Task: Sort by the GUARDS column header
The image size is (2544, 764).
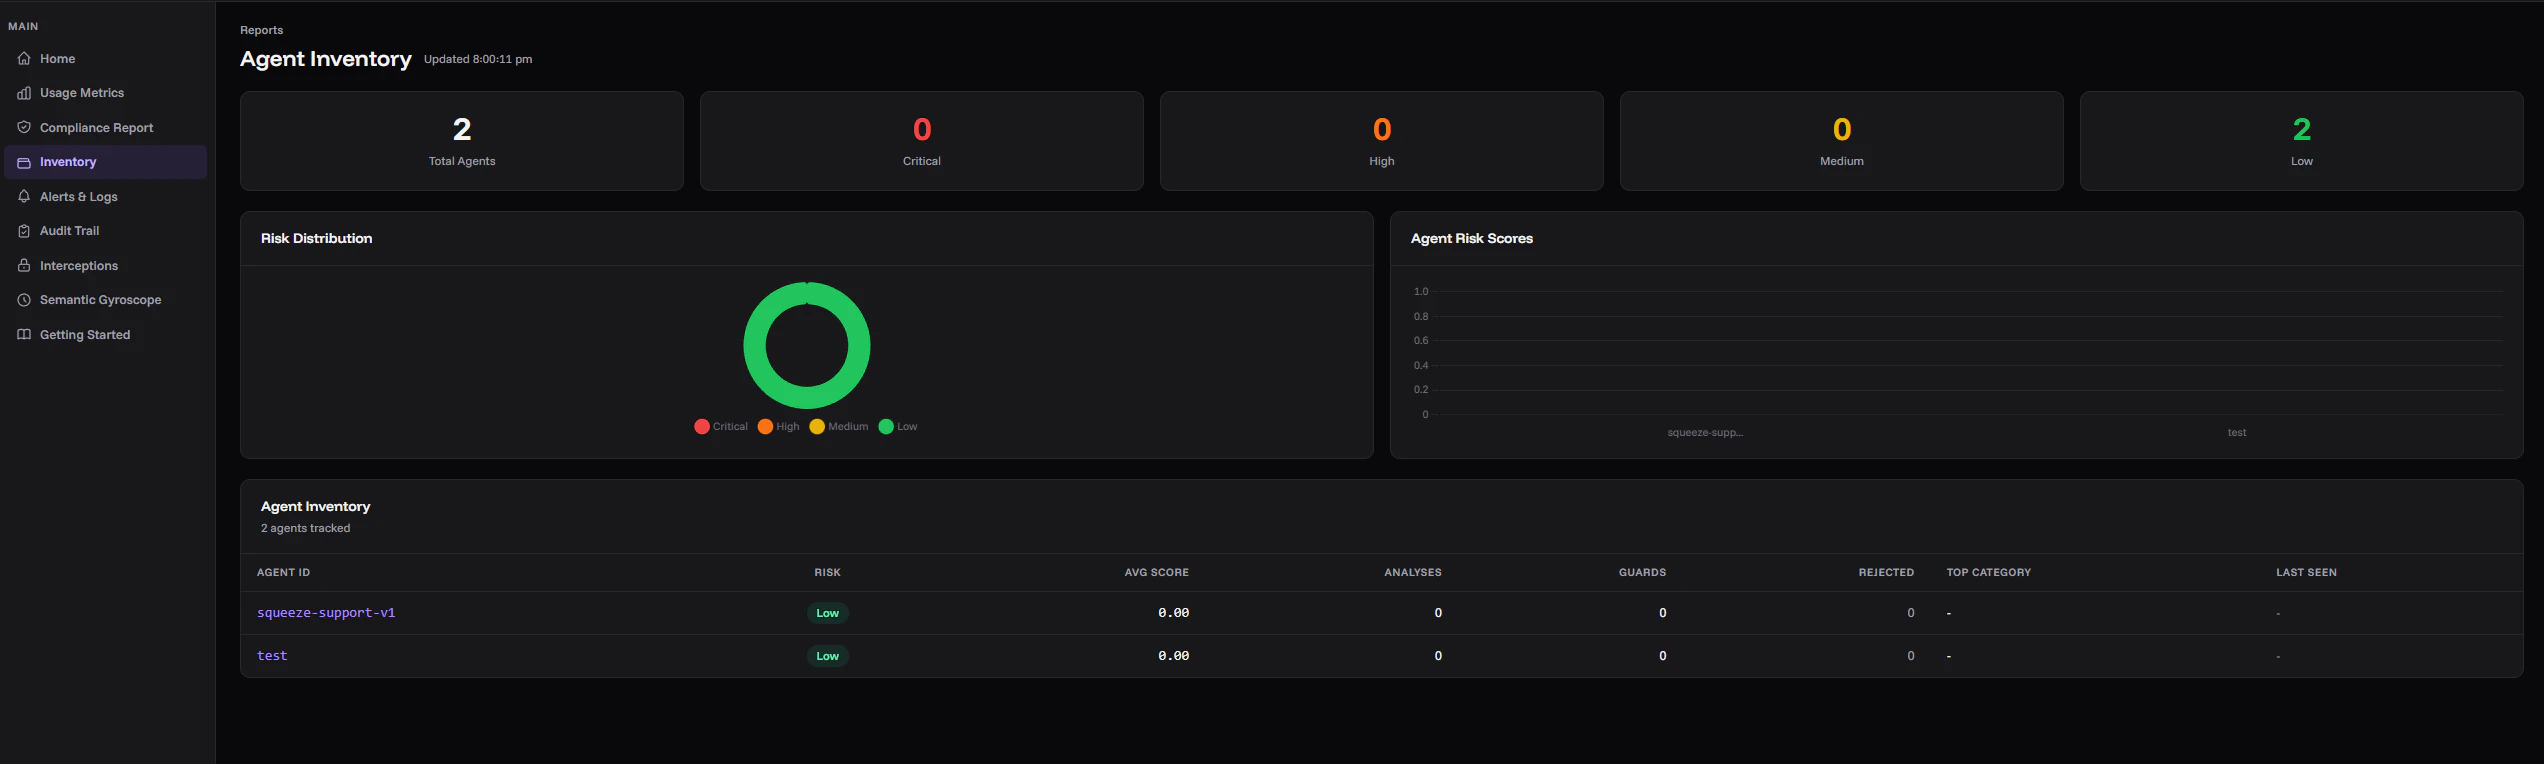Action: [1642, 573]
